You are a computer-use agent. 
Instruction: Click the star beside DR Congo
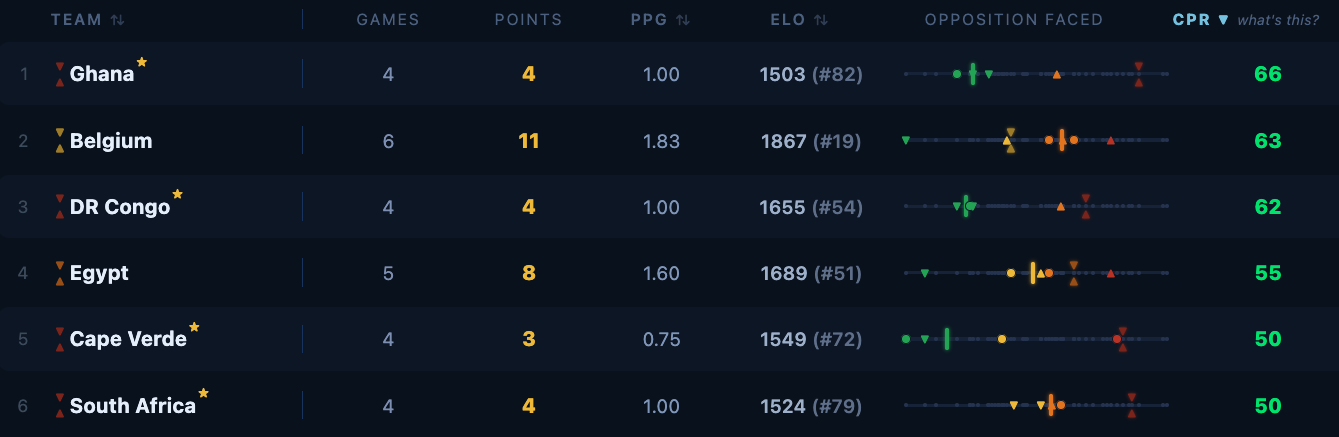(x=178, y=194)
